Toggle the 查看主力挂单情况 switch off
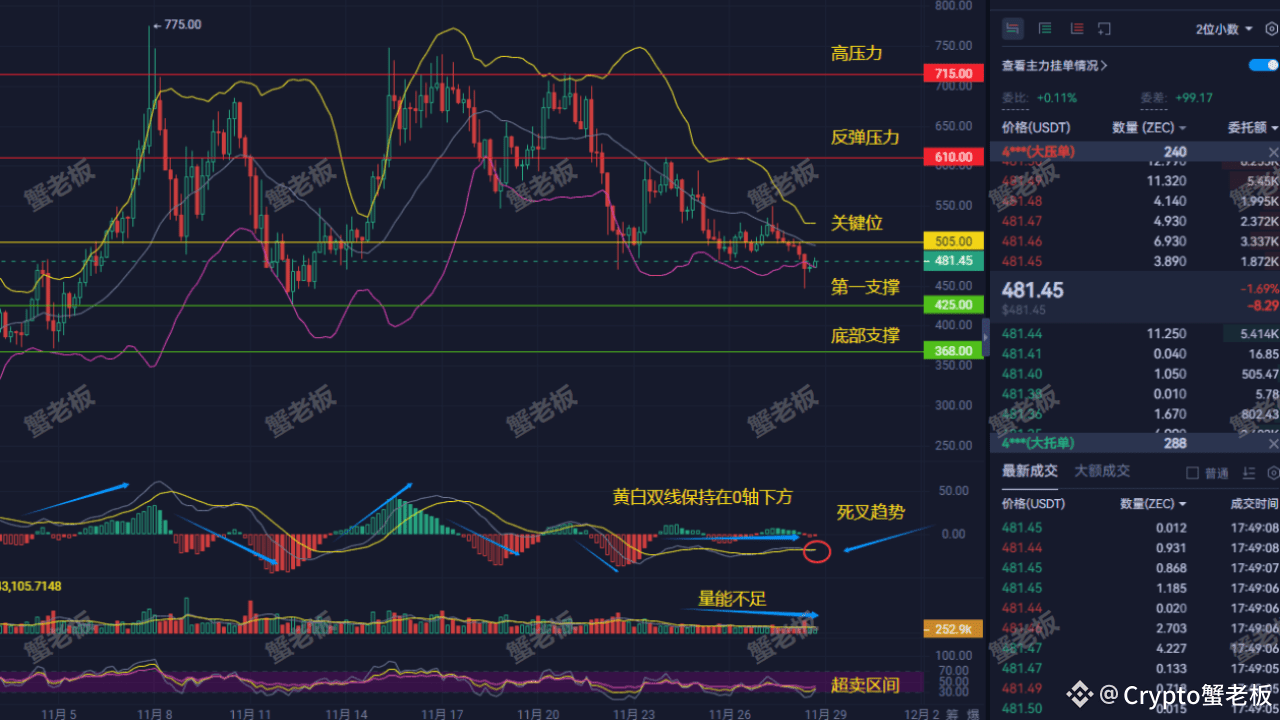 [1263, 65]
